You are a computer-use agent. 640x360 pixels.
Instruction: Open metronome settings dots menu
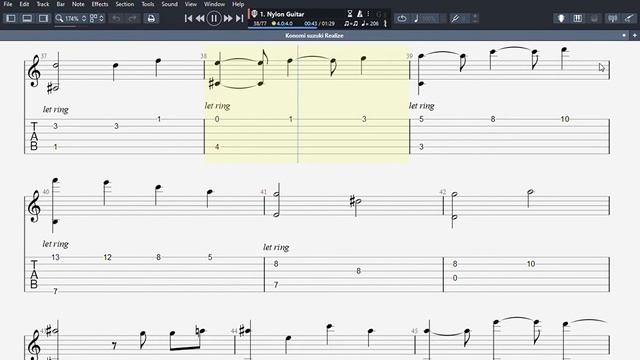click(x=368, y=14)
